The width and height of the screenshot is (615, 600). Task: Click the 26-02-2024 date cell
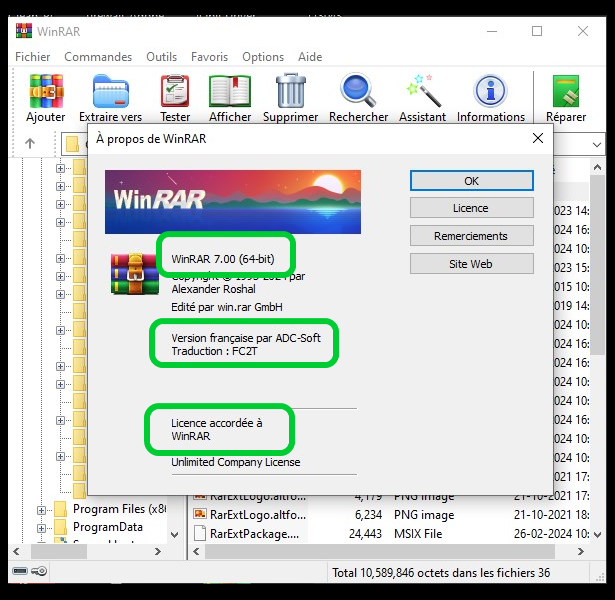coord(551,534)
